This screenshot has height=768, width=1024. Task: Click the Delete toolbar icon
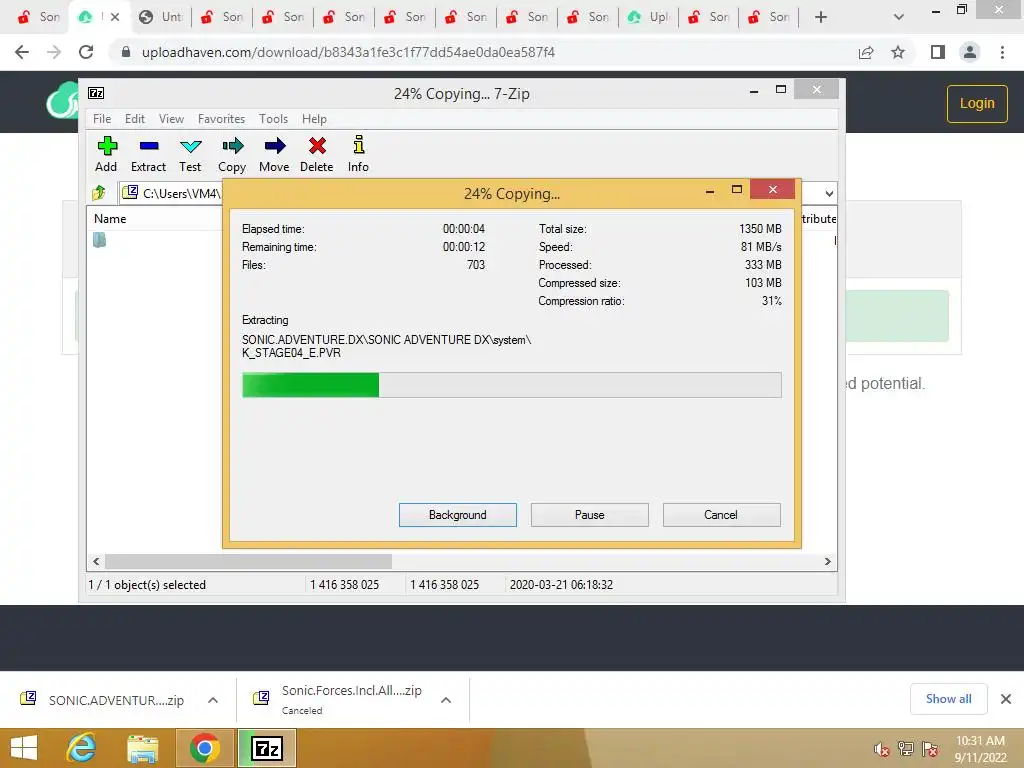point(317,154)
